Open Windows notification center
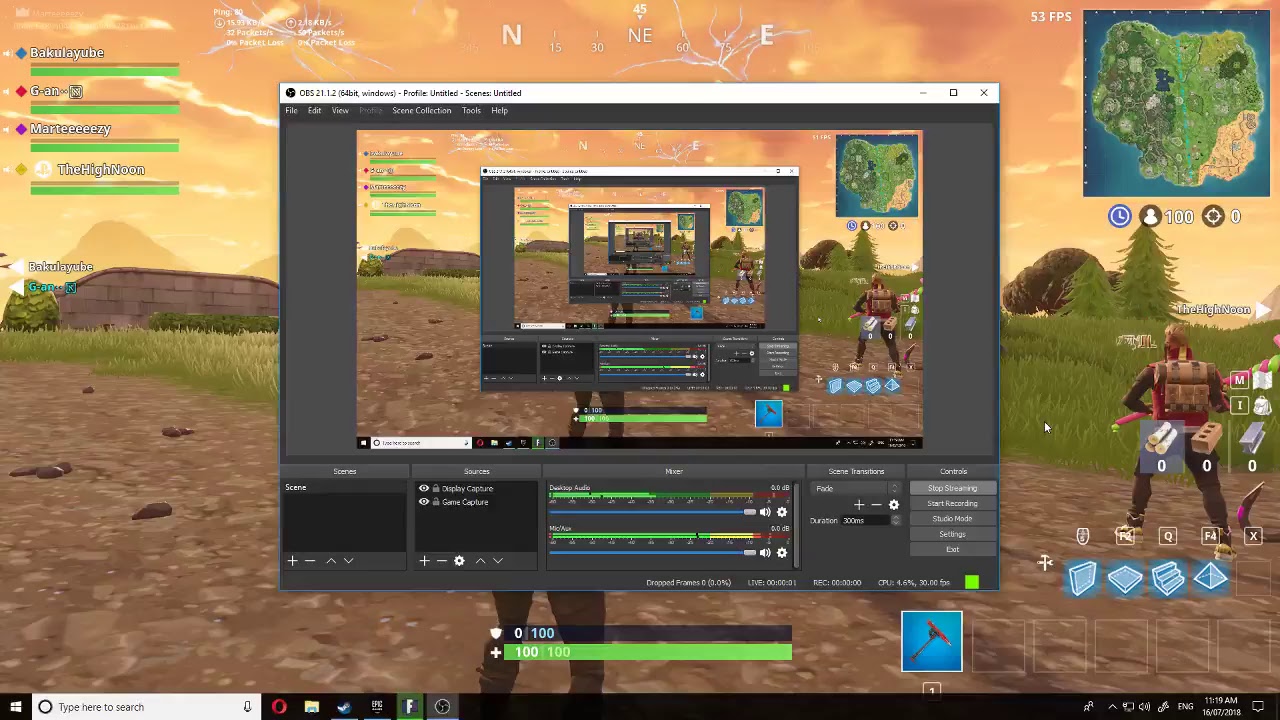 coord(1260,707)
